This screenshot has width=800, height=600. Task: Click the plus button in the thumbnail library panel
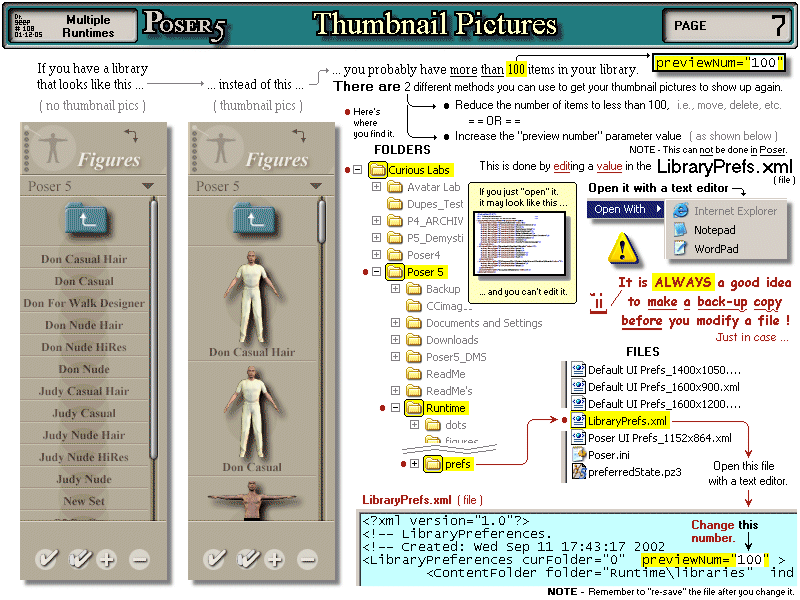click(x=275, y=560)
